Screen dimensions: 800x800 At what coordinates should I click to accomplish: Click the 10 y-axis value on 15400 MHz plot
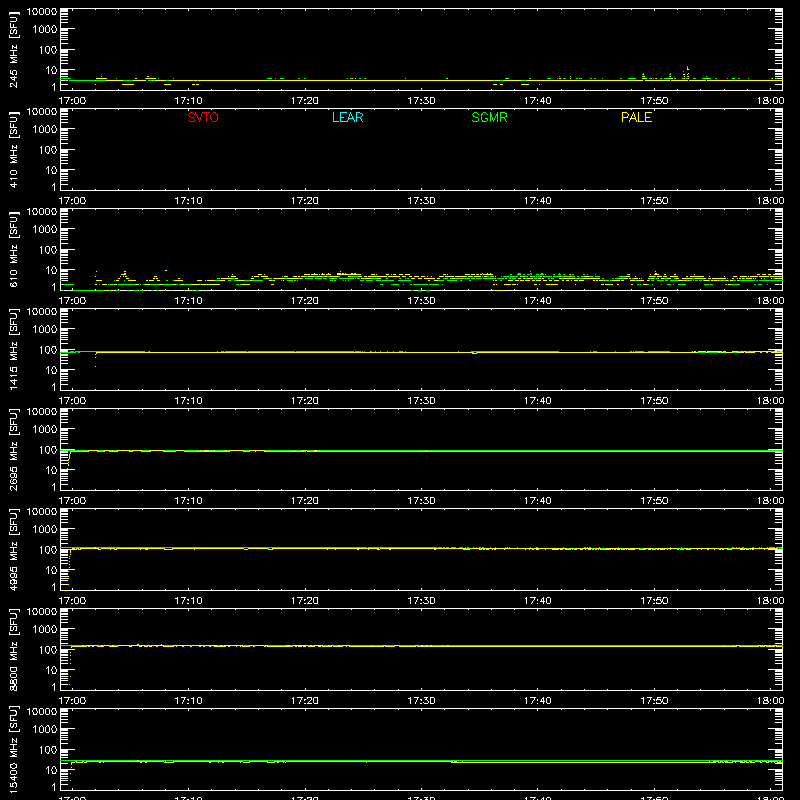[x=51, y=770]
